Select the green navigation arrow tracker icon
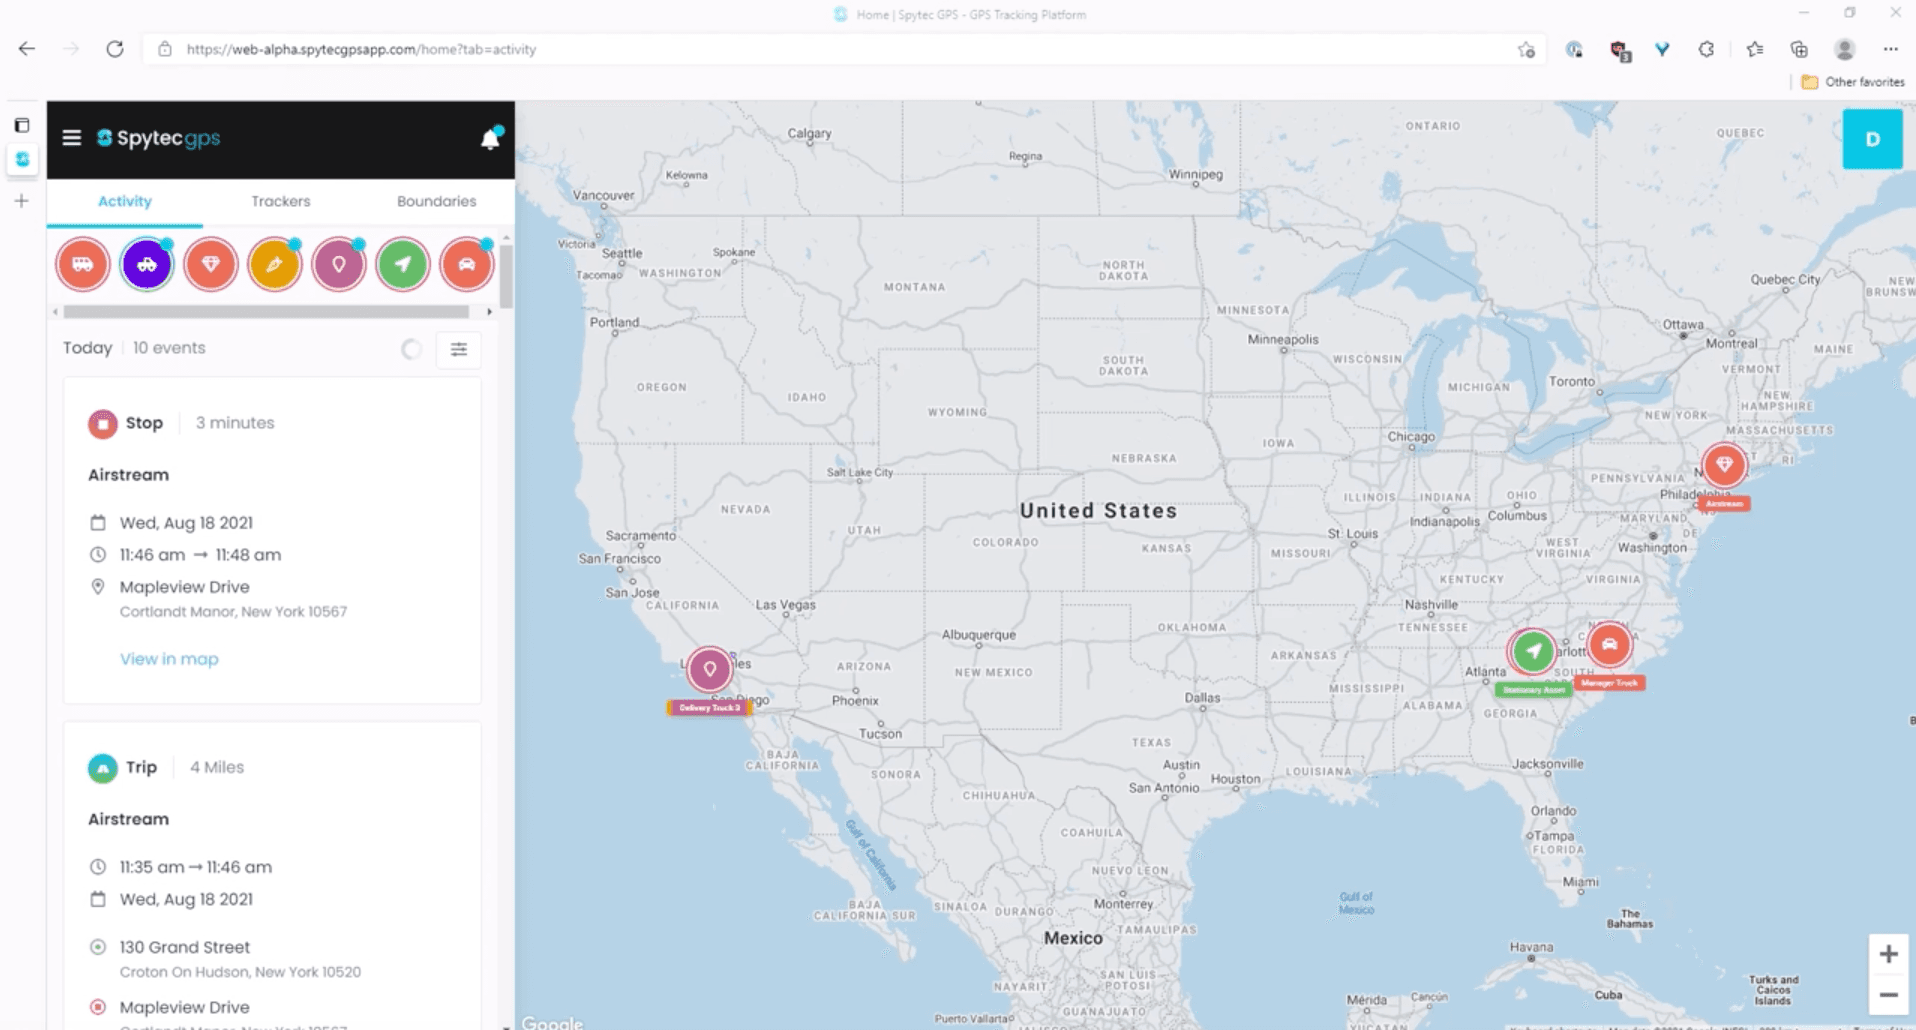 (403, 265)
